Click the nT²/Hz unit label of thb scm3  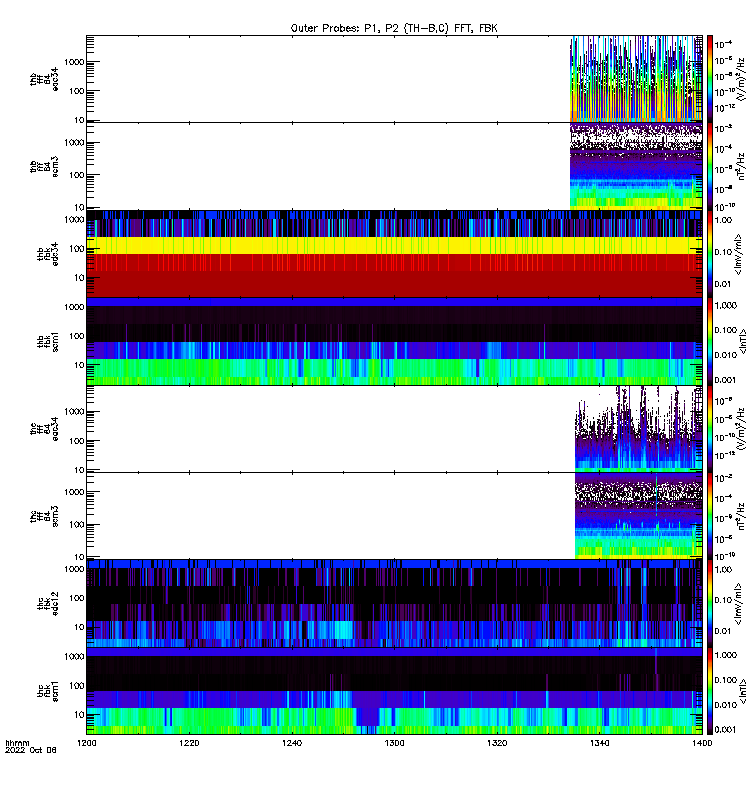coord(741,166)
